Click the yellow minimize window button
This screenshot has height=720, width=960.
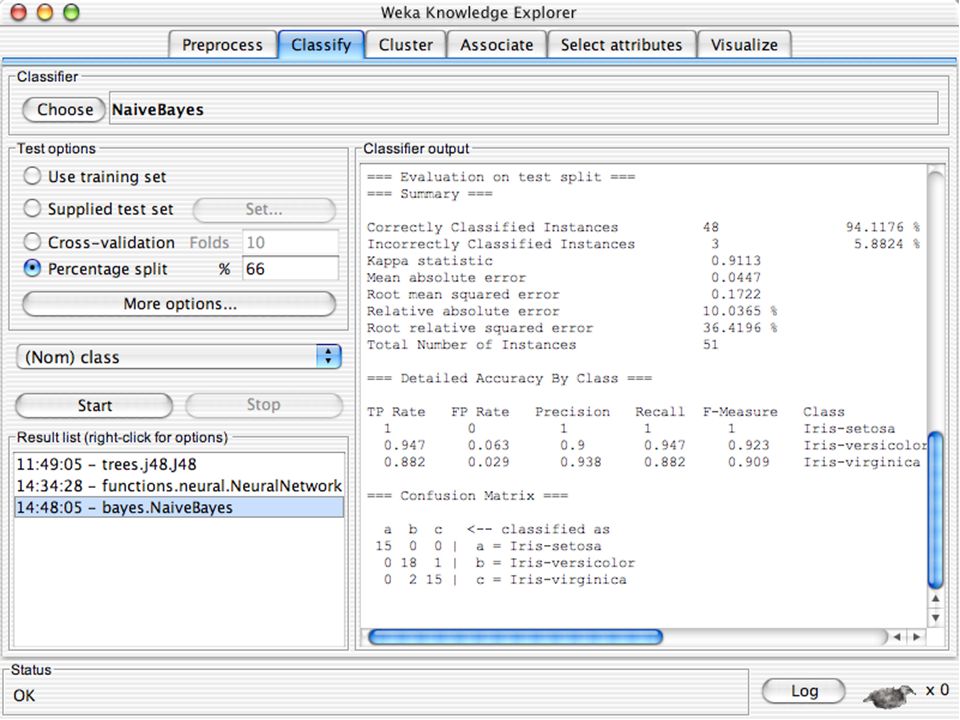[x=45, y=12]
